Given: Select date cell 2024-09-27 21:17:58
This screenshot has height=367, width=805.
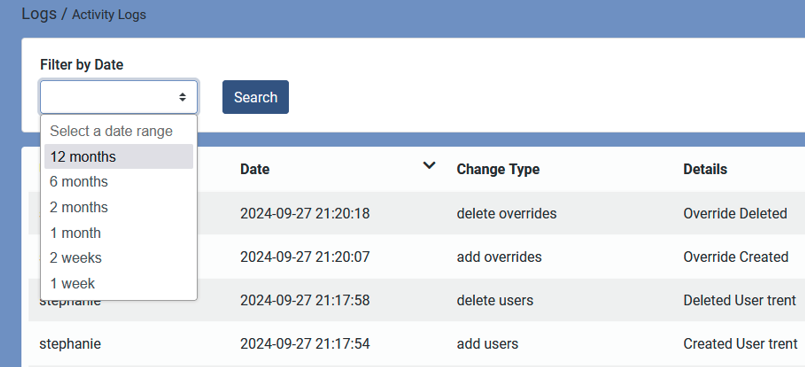Looking at the screenshot, I should (x=305, y=300).
